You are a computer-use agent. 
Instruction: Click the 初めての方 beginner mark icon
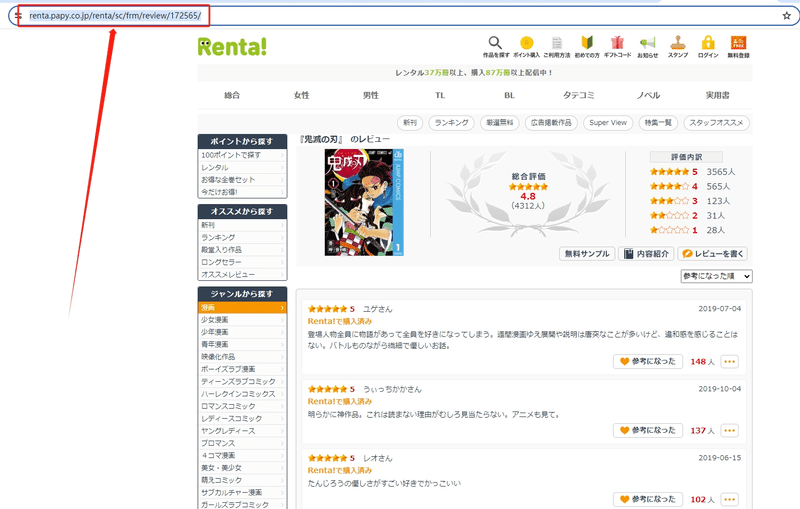click(x=587, y=43)
